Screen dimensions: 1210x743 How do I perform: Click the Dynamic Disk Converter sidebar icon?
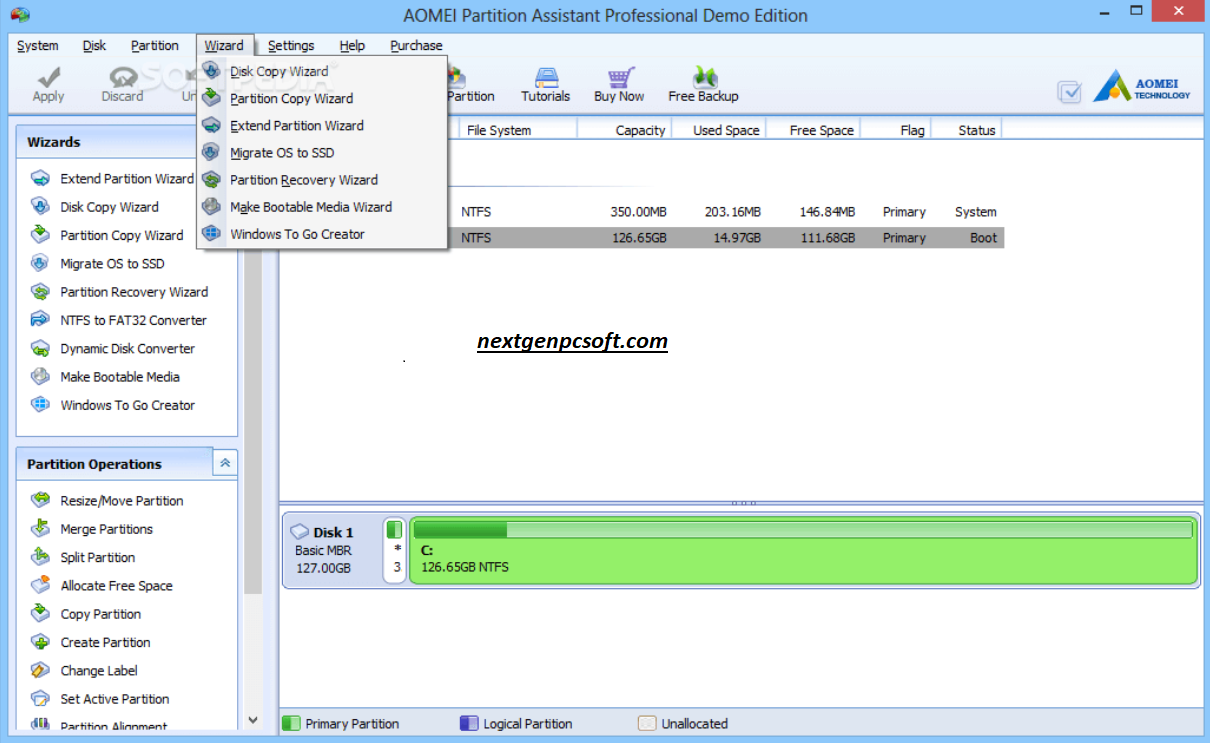click(x=40, y=349)
